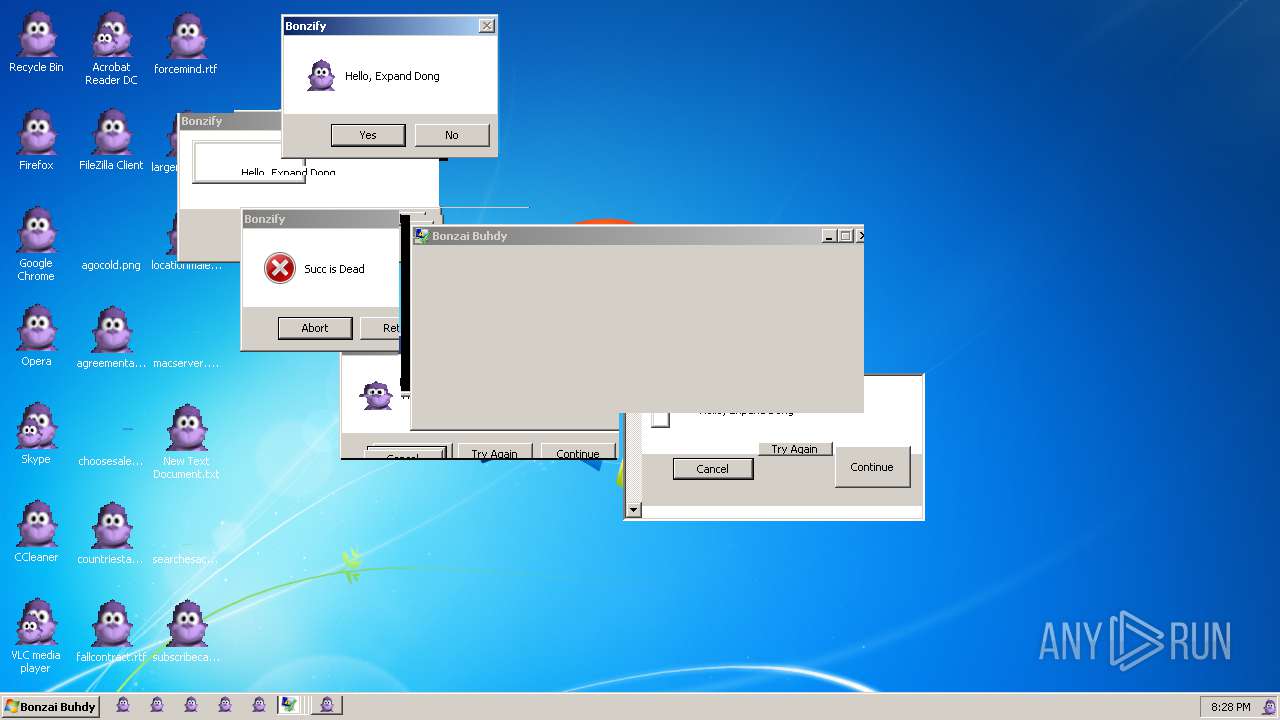Close the Hello, Expand Dong Bonzify dialog
The width and height of the screenshot is (1280, 720).
click(486, 26)
